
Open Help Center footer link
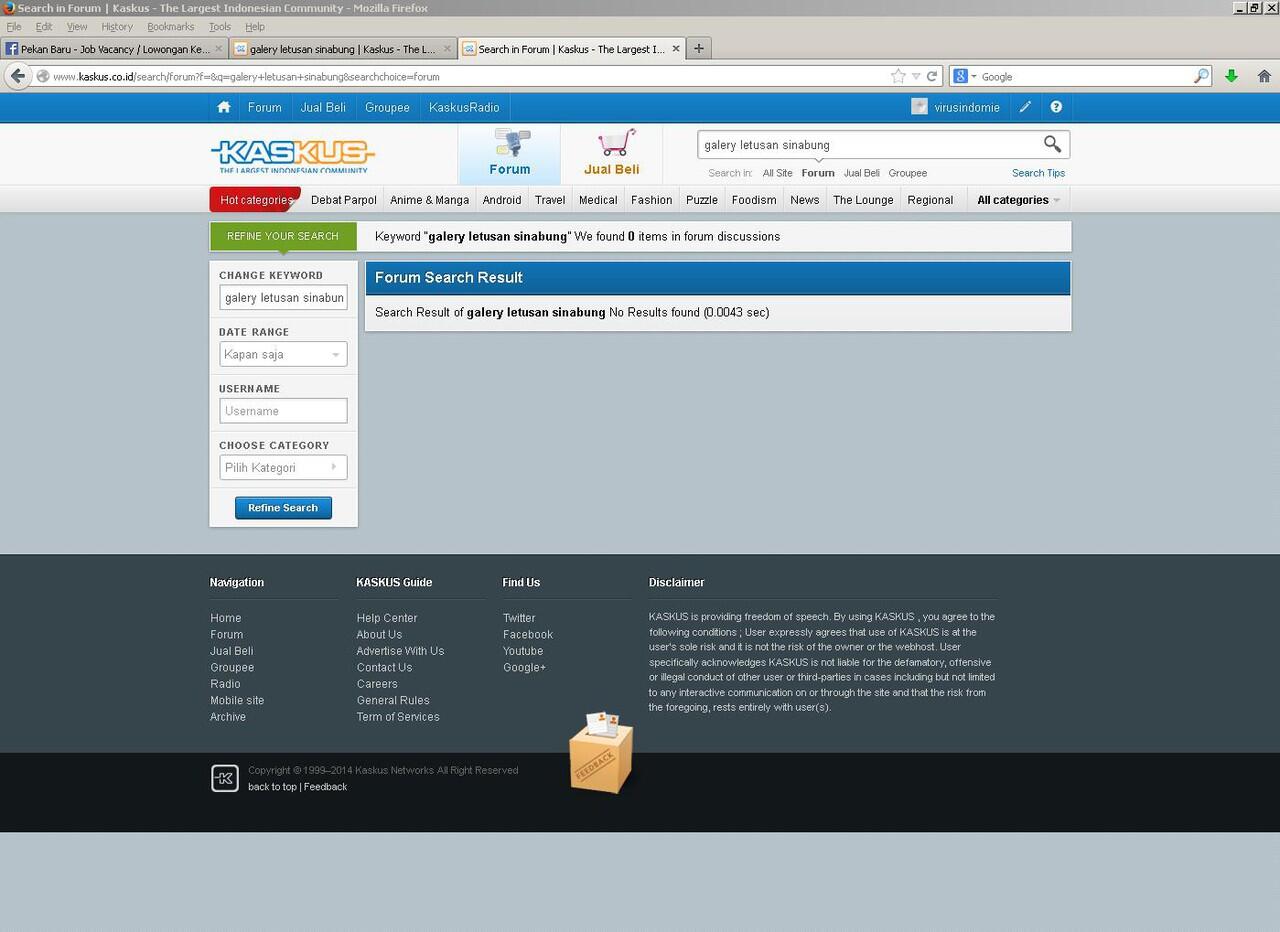pos(387,618)
